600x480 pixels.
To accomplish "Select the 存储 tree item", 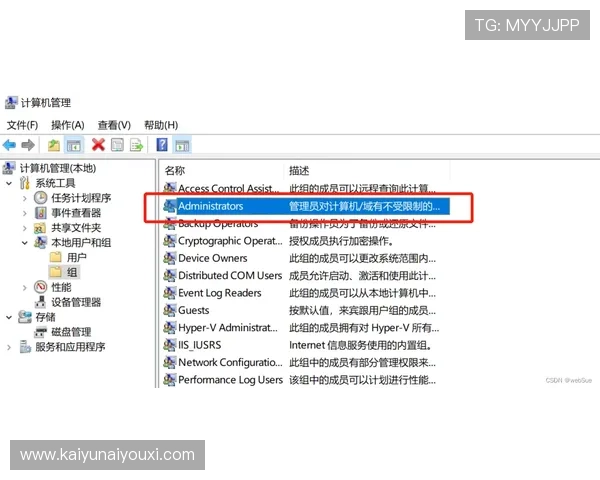I will click(x=46, y=317).
